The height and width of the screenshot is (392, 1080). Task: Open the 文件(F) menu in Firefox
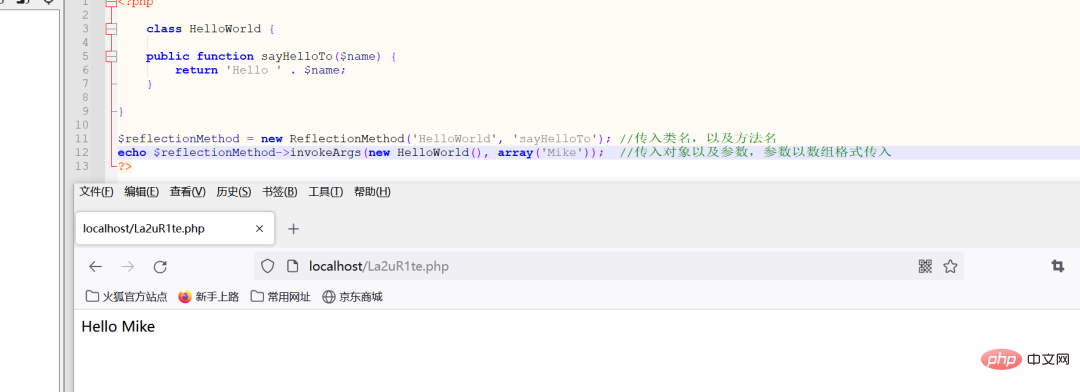tap(96, 192)
